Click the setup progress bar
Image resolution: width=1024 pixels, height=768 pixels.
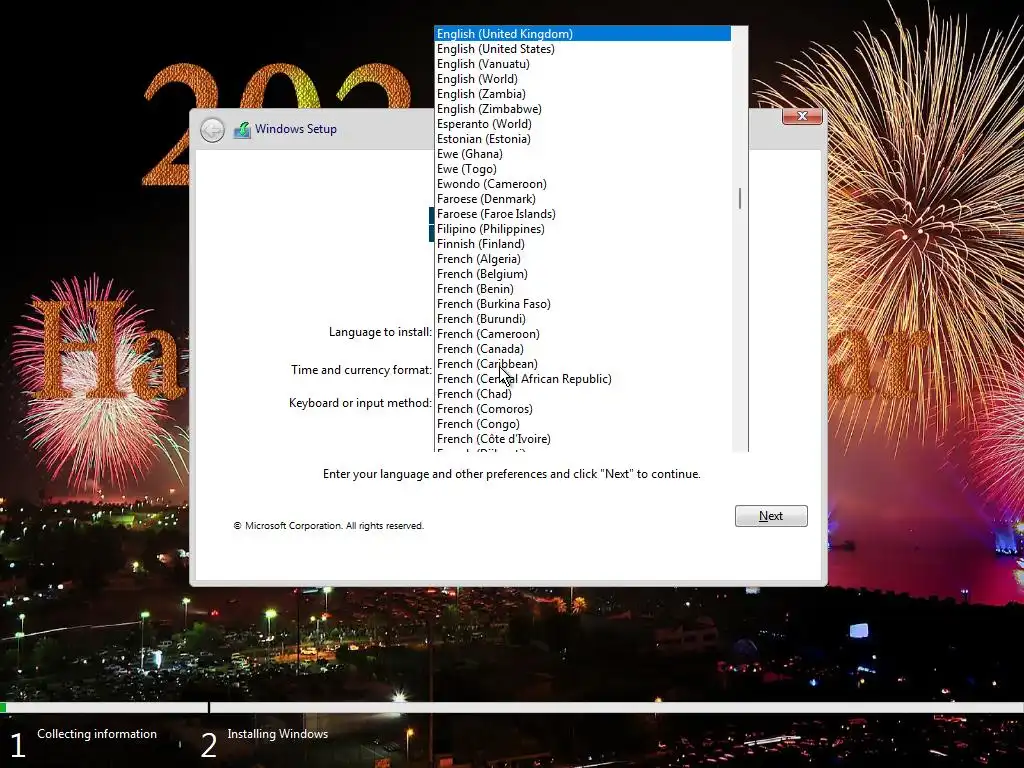(512, 707)
